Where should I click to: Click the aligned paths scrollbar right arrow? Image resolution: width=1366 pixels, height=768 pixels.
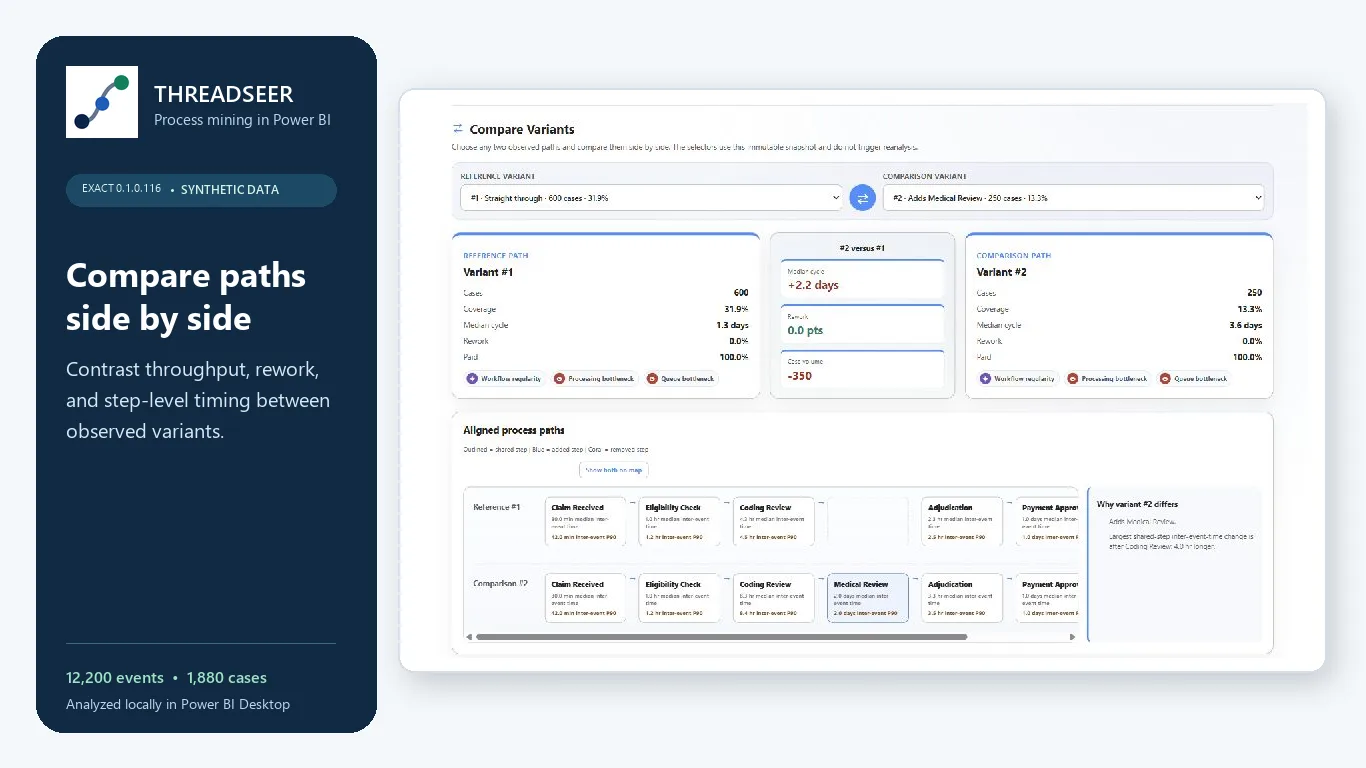pos(1073,636)
